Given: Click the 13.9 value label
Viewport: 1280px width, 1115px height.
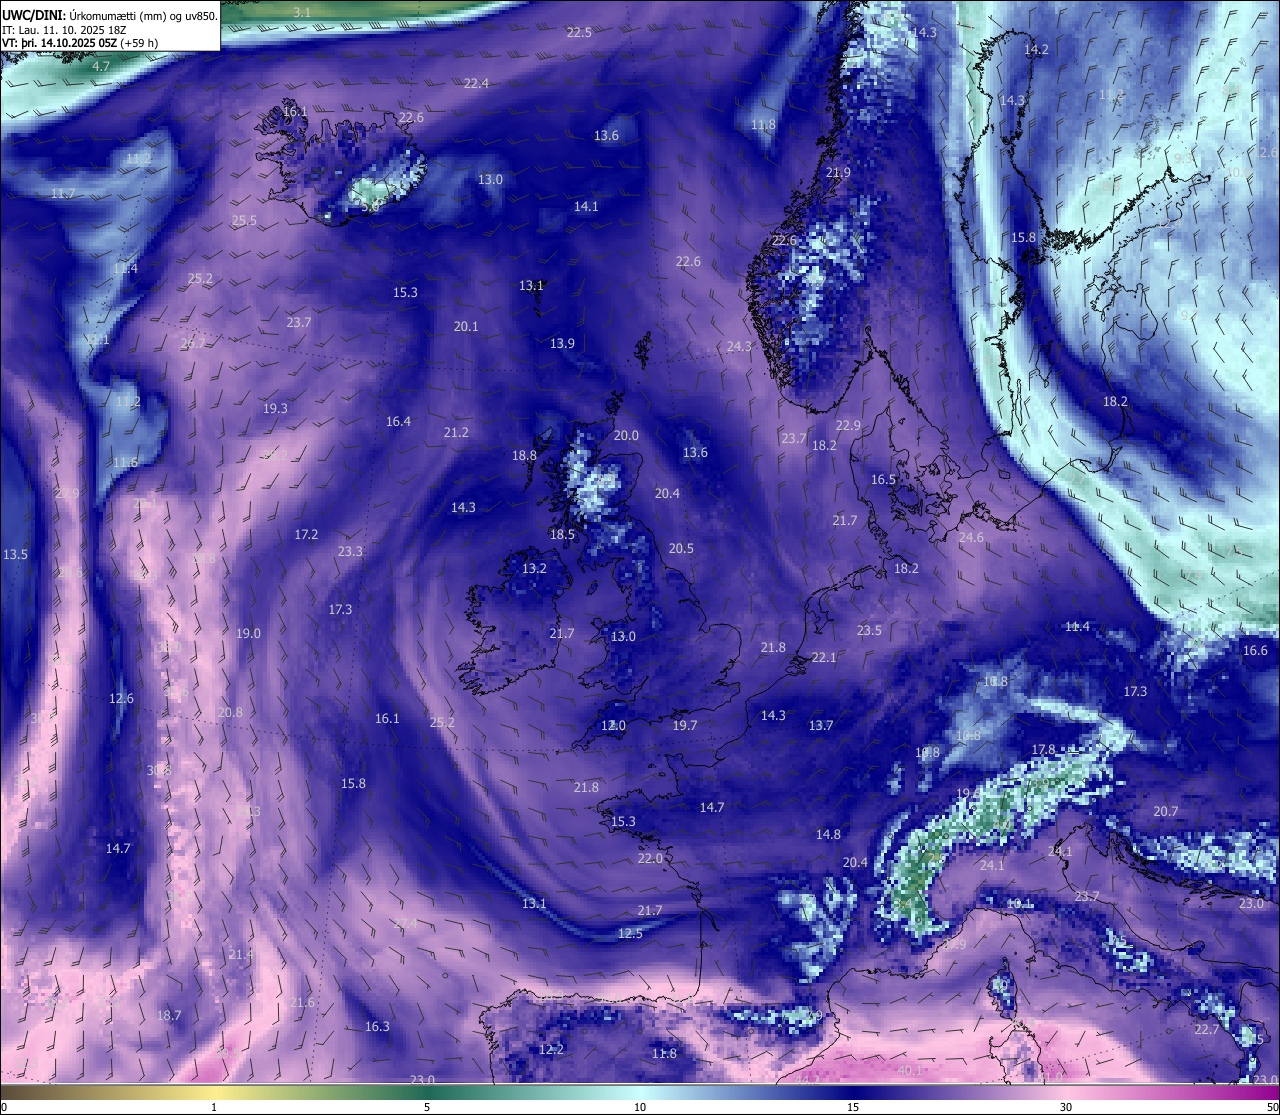Looking at the screenshot, I should point(562,344).
